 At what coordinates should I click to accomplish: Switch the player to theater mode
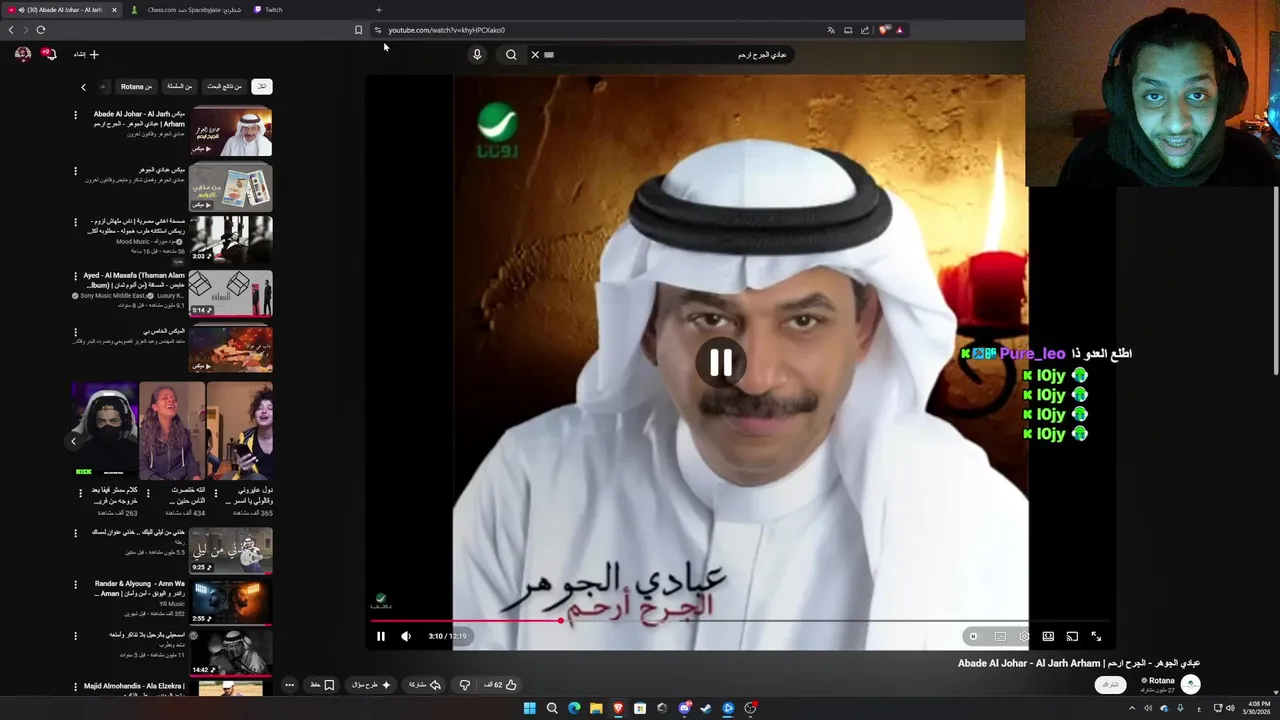1048,636
